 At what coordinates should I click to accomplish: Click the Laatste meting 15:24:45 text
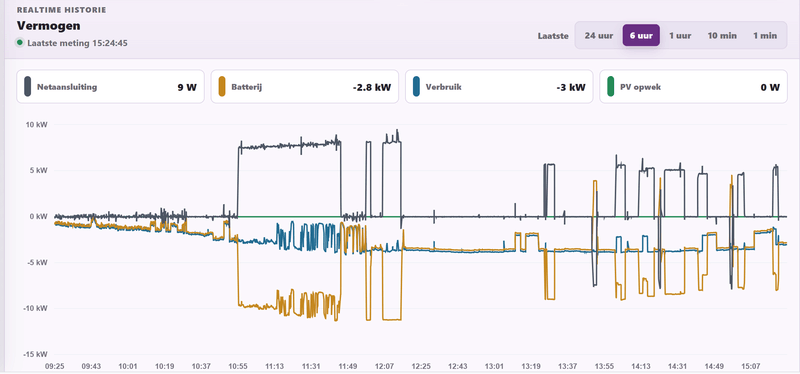point(78,43)
